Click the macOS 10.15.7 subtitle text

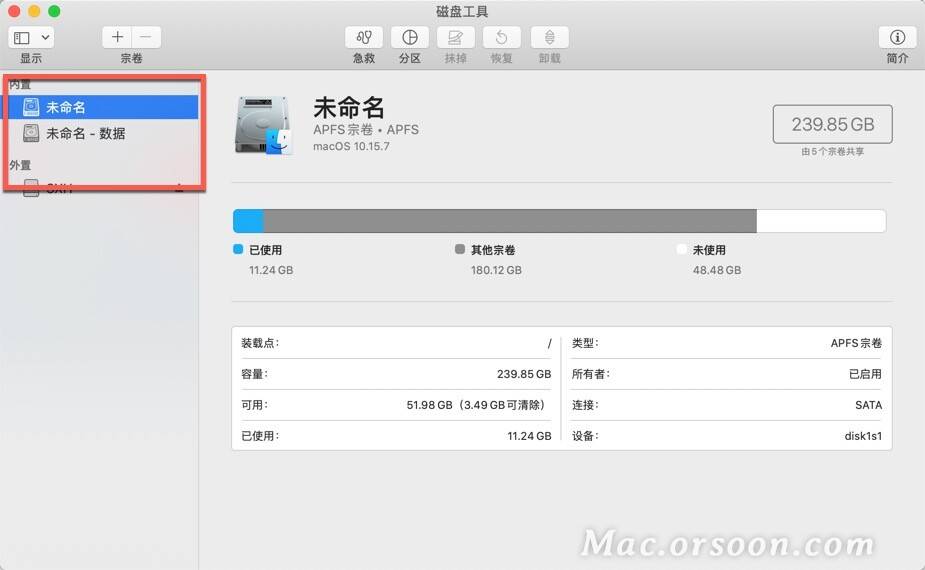coord(352,146)
